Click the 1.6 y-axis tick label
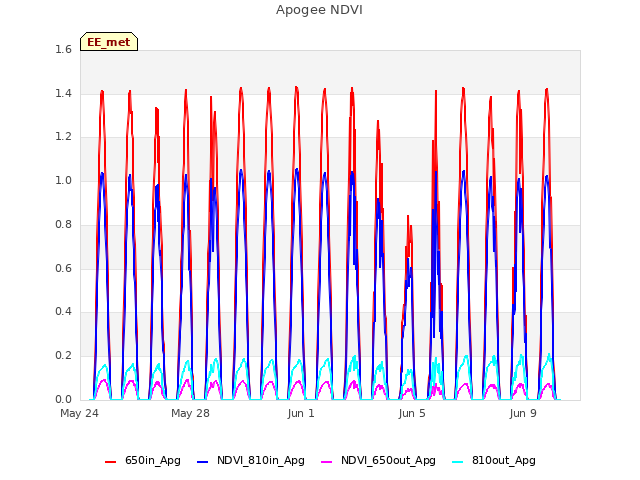 point(63,49)
